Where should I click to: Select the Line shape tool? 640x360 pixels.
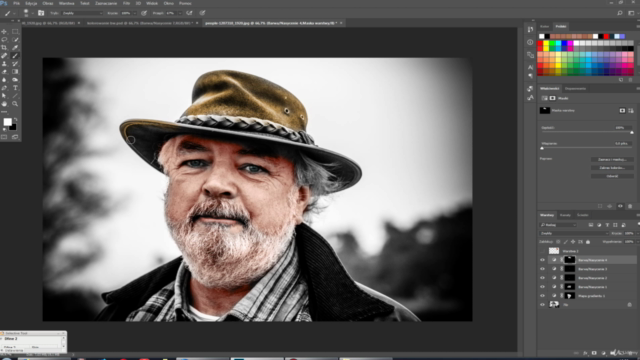tap(15, 96)
